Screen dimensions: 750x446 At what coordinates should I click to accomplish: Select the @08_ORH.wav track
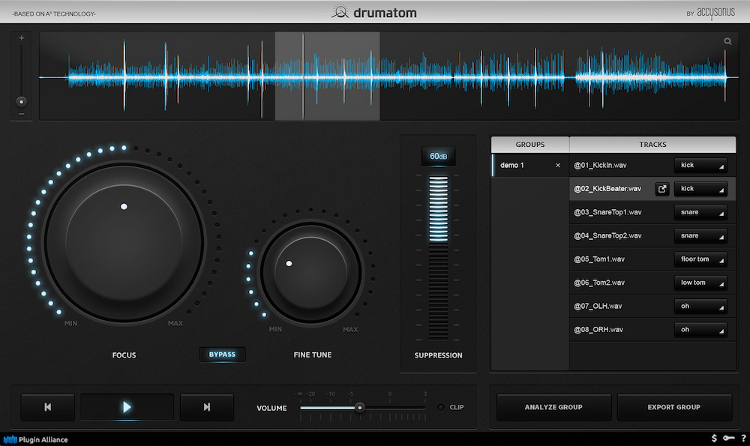[652, 329]
